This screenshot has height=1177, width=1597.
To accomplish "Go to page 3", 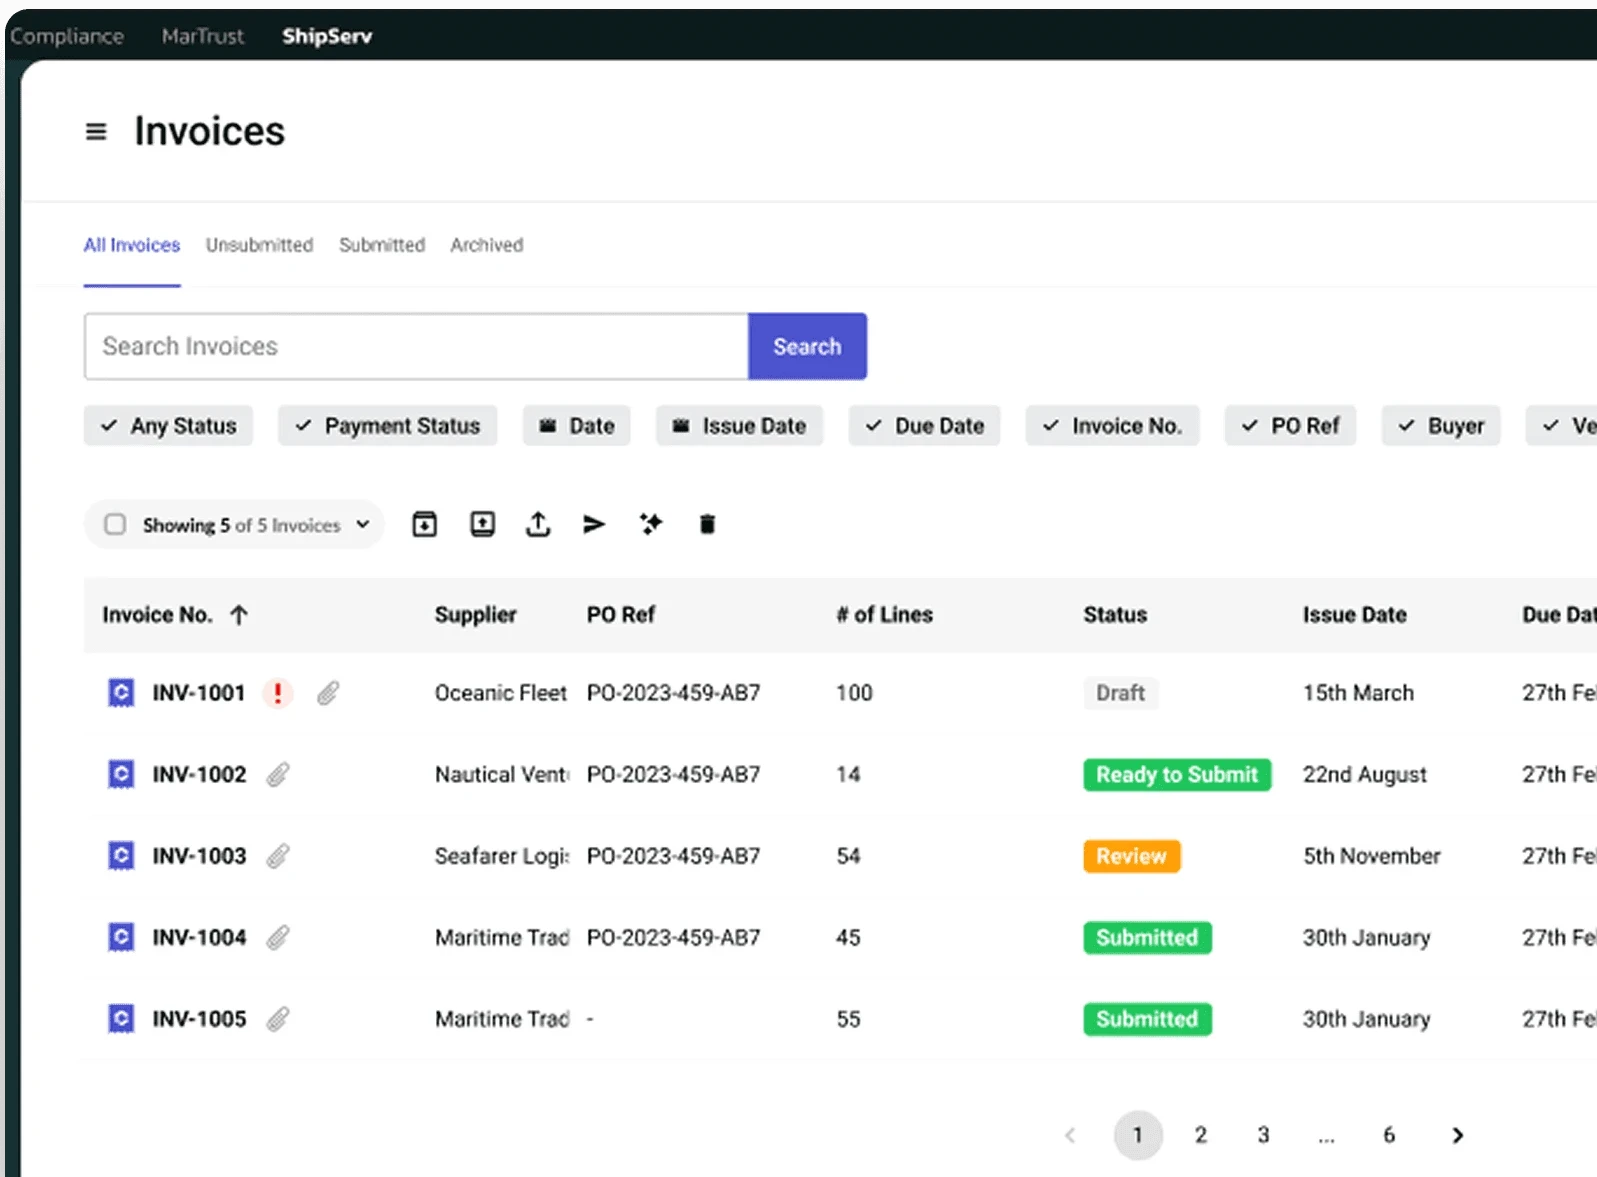I will pos(1264,1135).
